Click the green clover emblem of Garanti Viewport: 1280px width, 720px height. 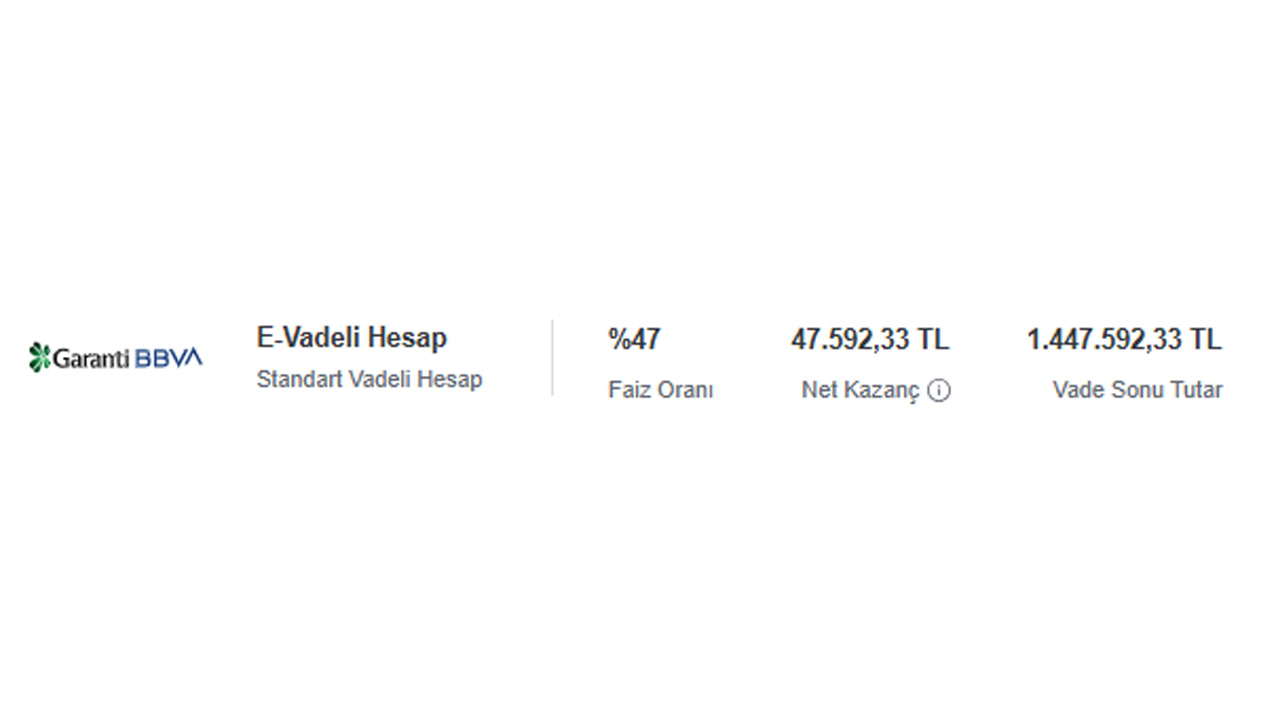click(39, 357)
